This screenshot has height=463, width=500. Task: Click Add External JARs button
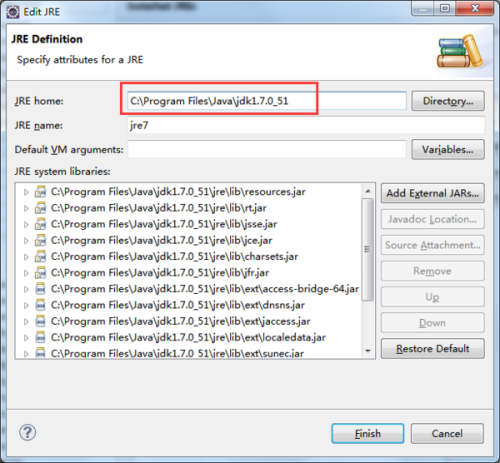tap(433, 193)
